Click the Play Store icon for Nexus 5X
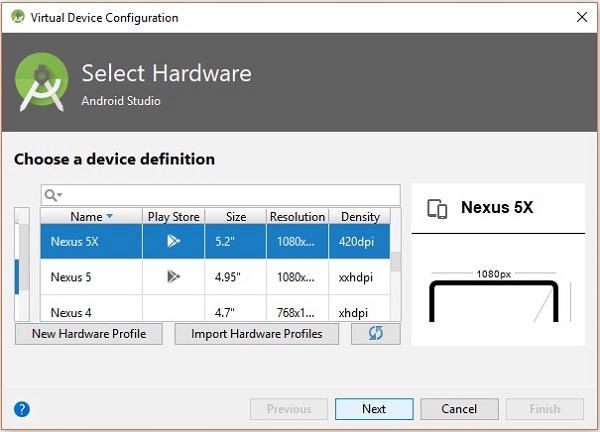The width and height of the screenshot is (600, 432). (174, 240)
